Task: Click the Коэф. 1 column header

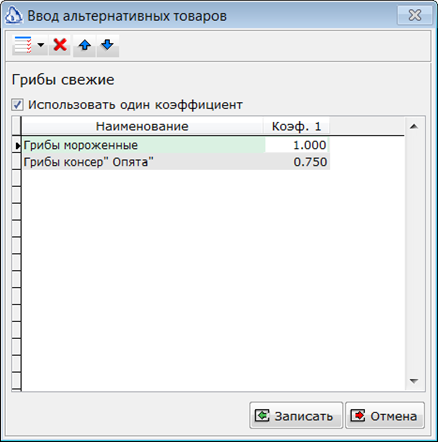Action: (x=296, y=126)
